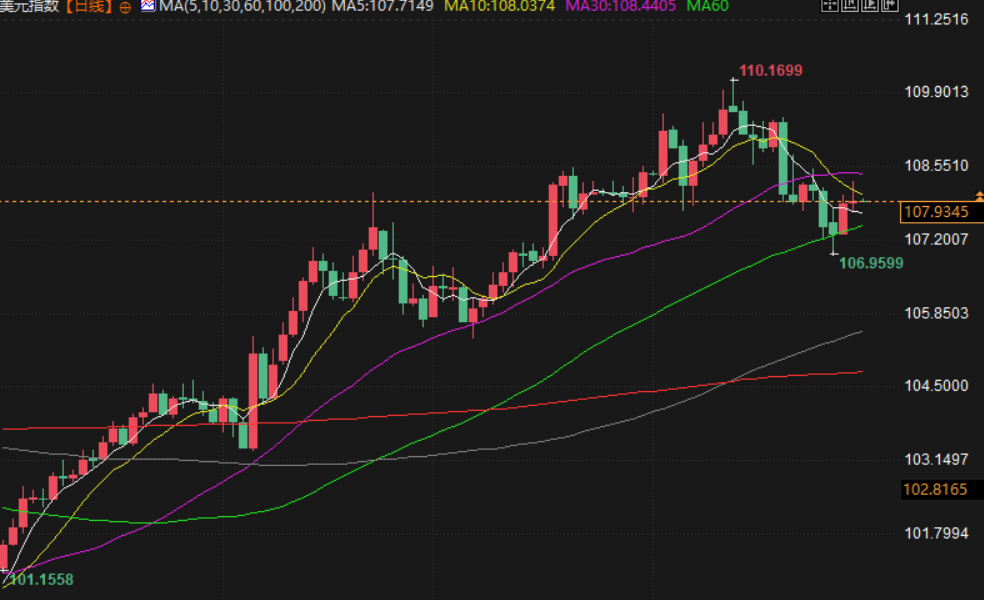Viewport: 984px width, 600px height.
Task: Click the jump-to-start chart icon
Action: point(850,5)
